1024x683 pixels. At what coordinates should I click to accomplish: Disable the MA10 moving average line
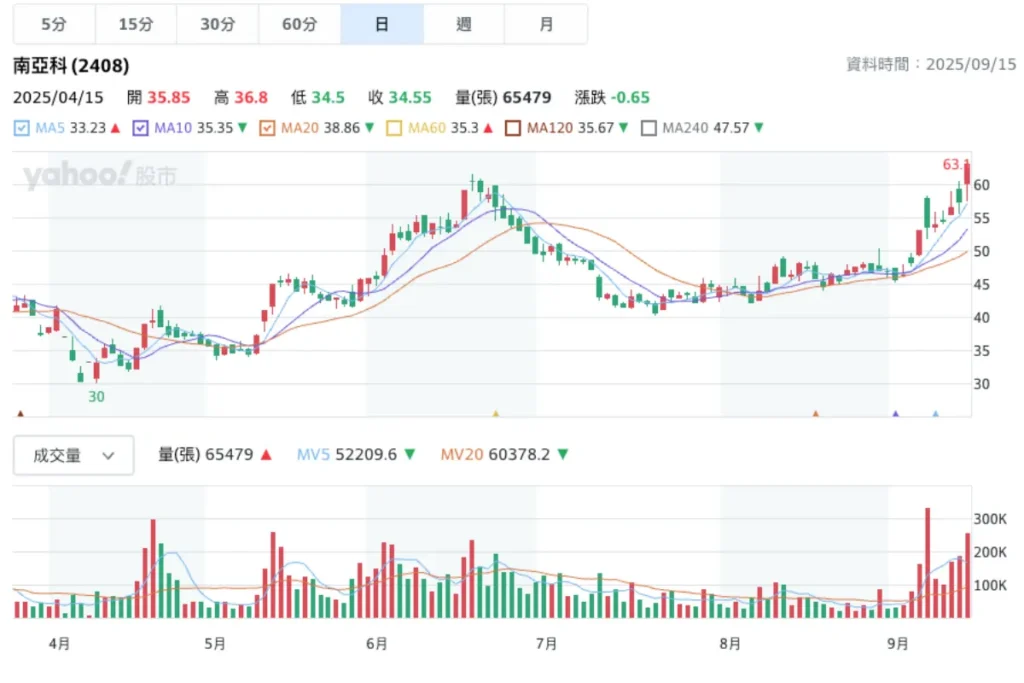pos(140,128)
